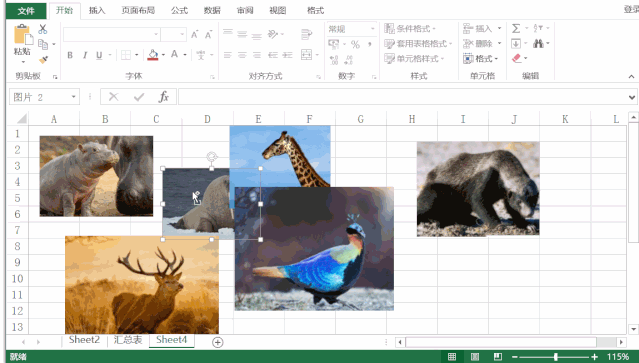Viewport: 639px width, 363px height.
Task: Open 条件格式 conditional formatting
Action: click(410, 29)
